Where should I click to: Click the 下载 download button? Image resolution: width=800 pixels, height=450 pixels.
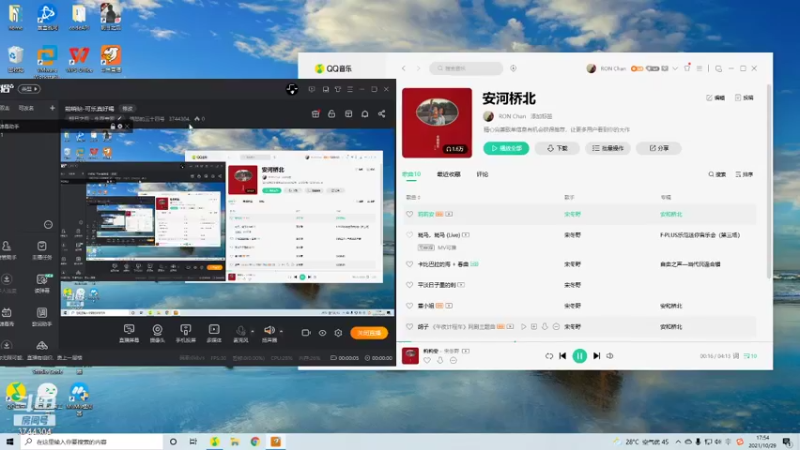(x=557, y=148)
